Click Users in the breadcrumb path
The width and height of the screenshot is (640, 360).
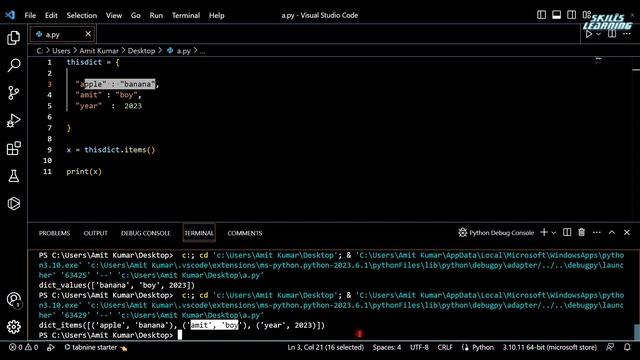click(61, 51)
